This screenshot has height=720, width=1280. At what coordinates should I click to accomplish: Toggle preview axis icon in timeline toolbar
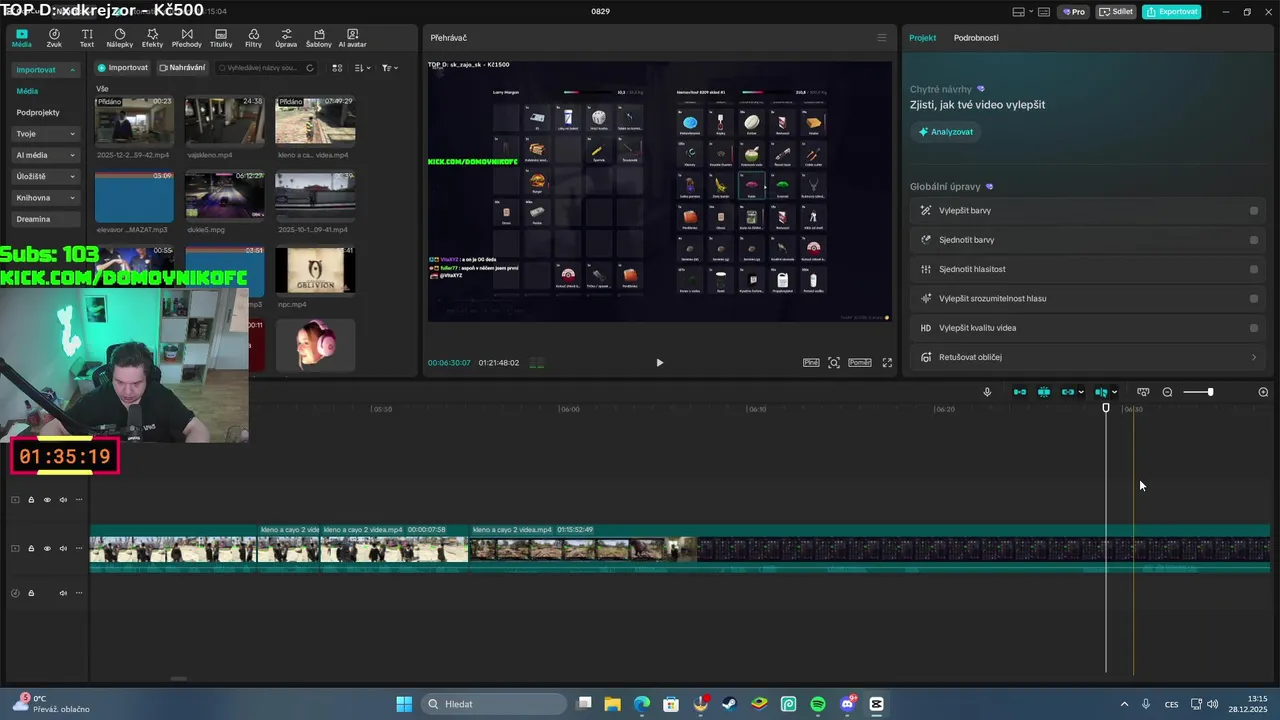(x=1101, y=392)
